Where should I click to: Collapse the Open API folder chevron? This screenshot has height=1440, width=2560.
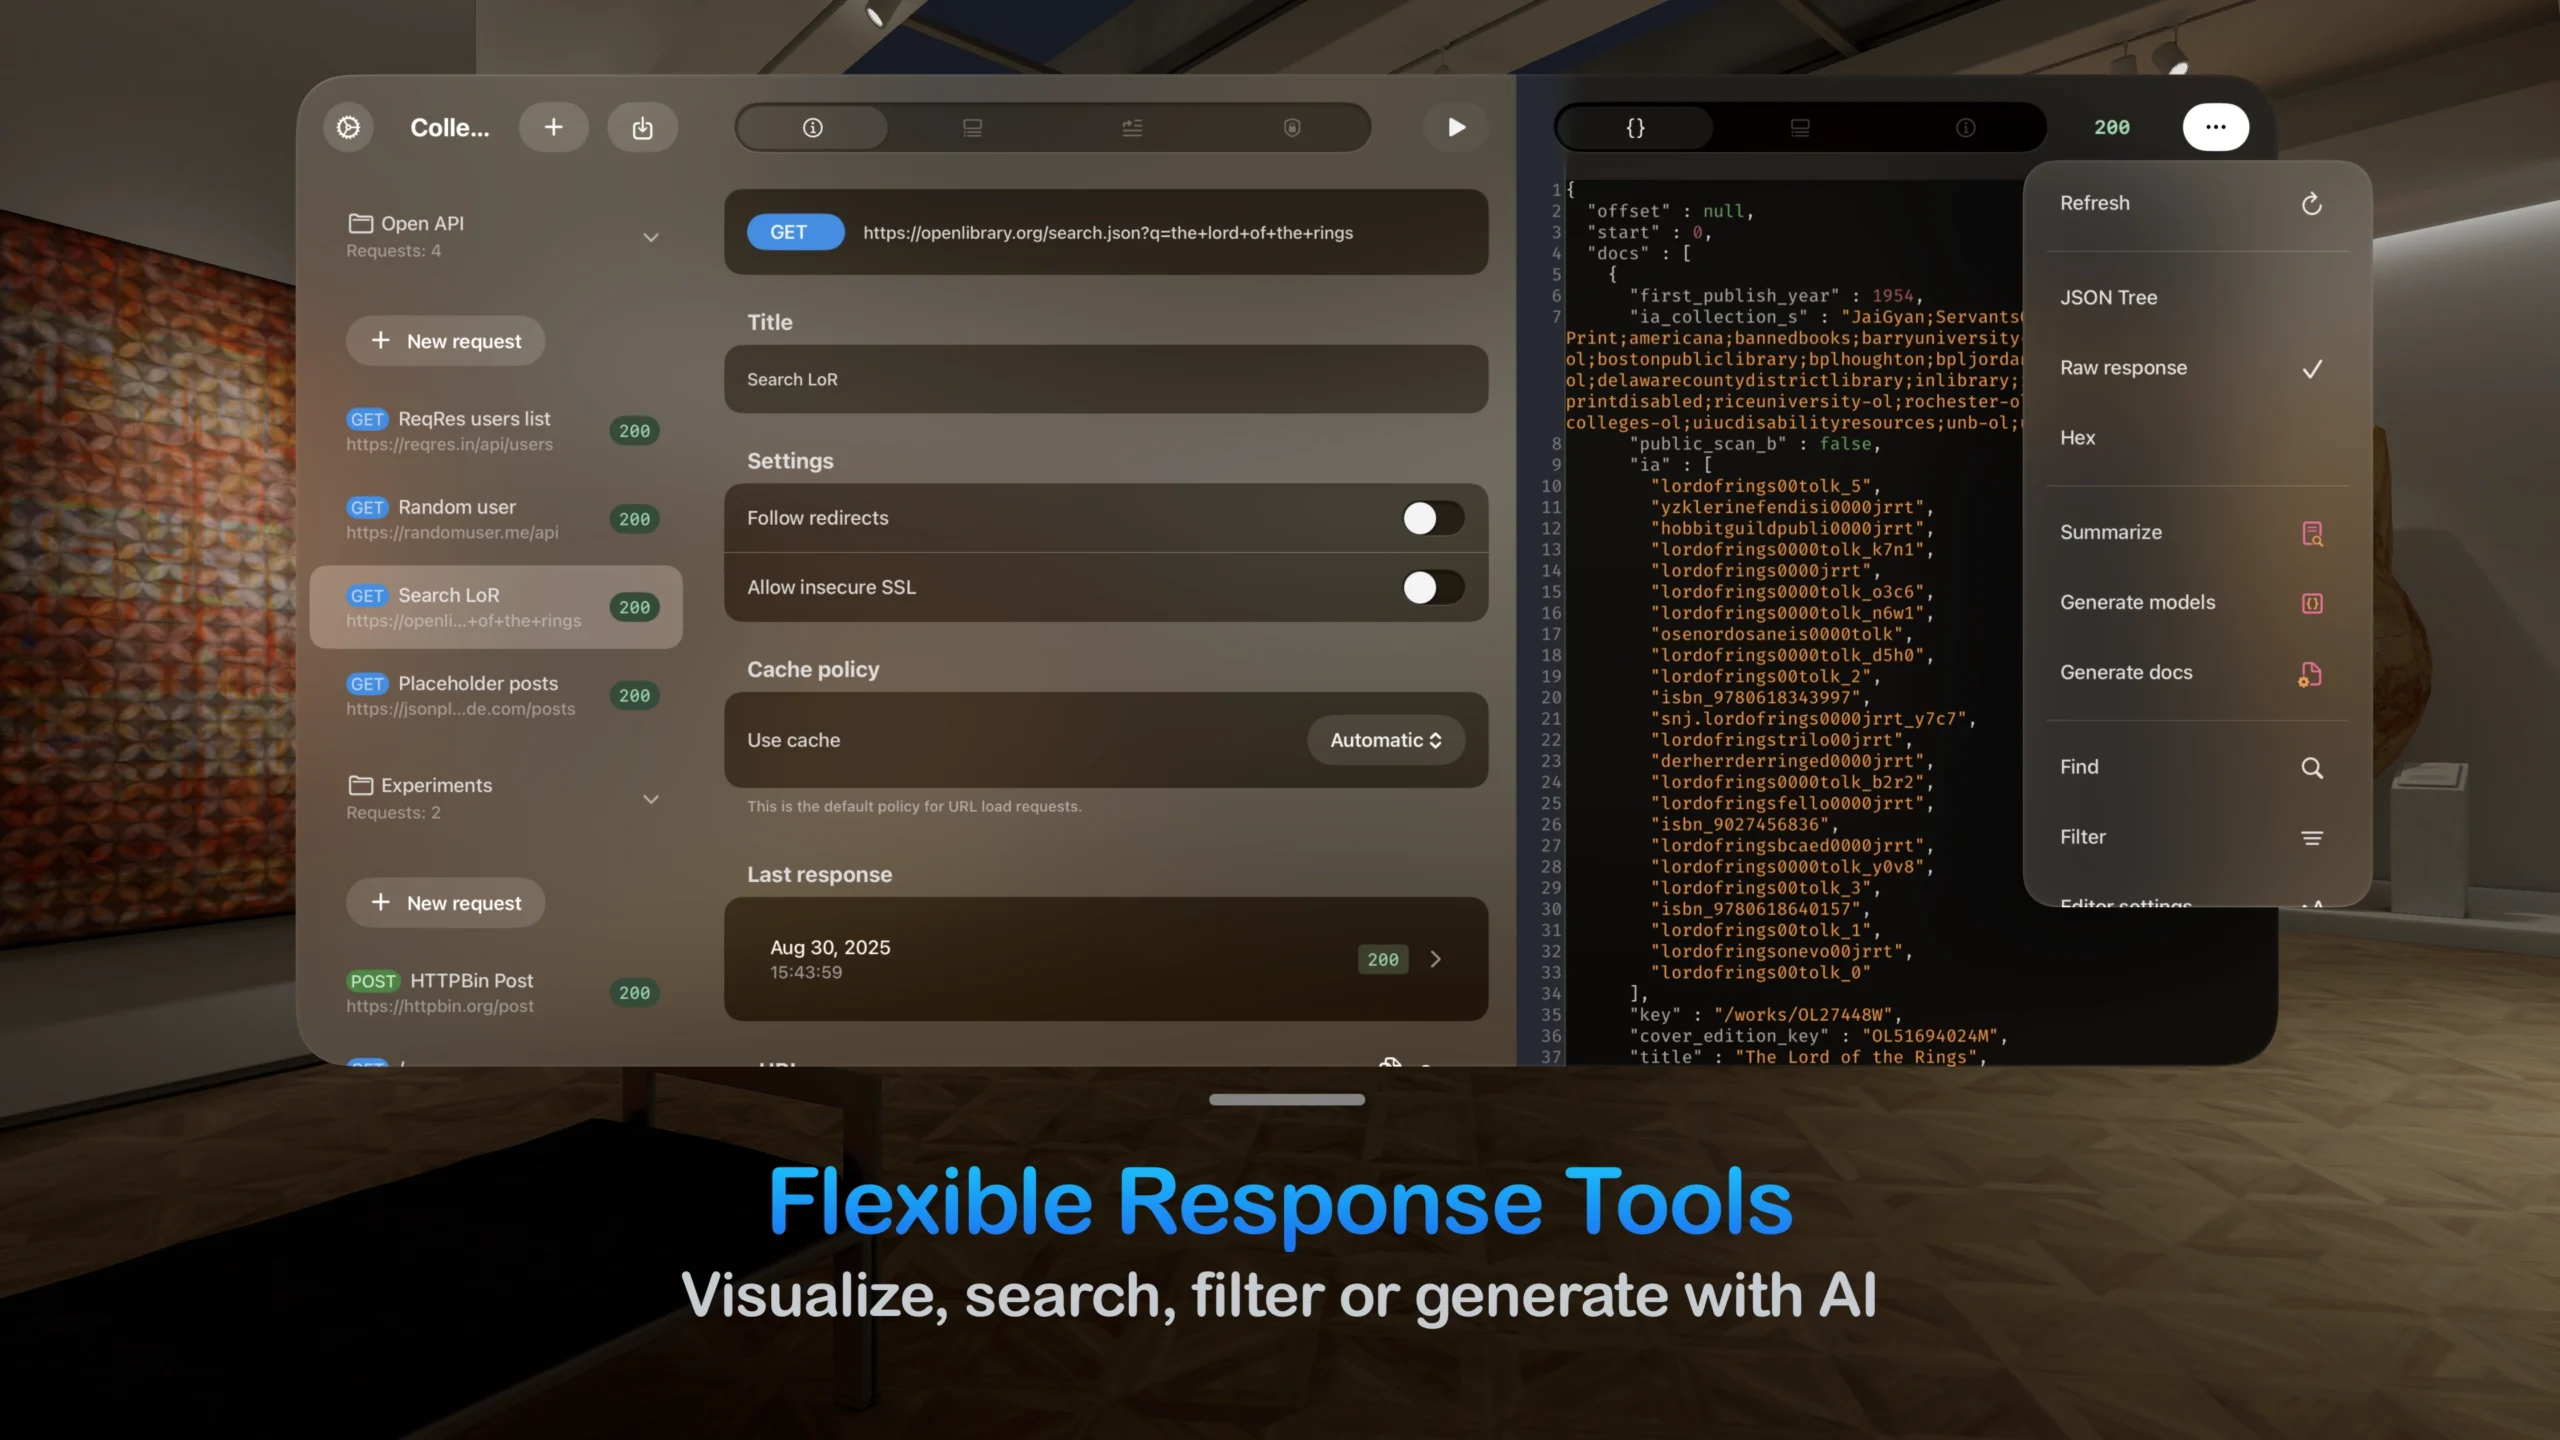point(651,237)
